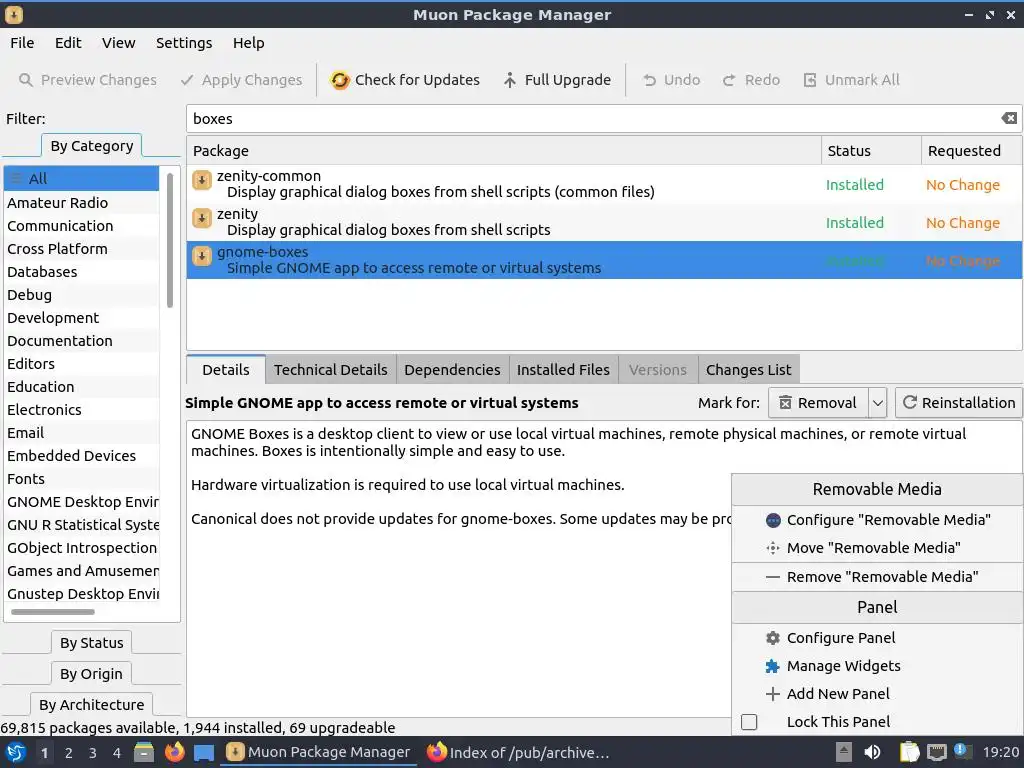The image size is (1024, 768).
Task: Switch to the Dependencies tab
Action: (452, 370)
